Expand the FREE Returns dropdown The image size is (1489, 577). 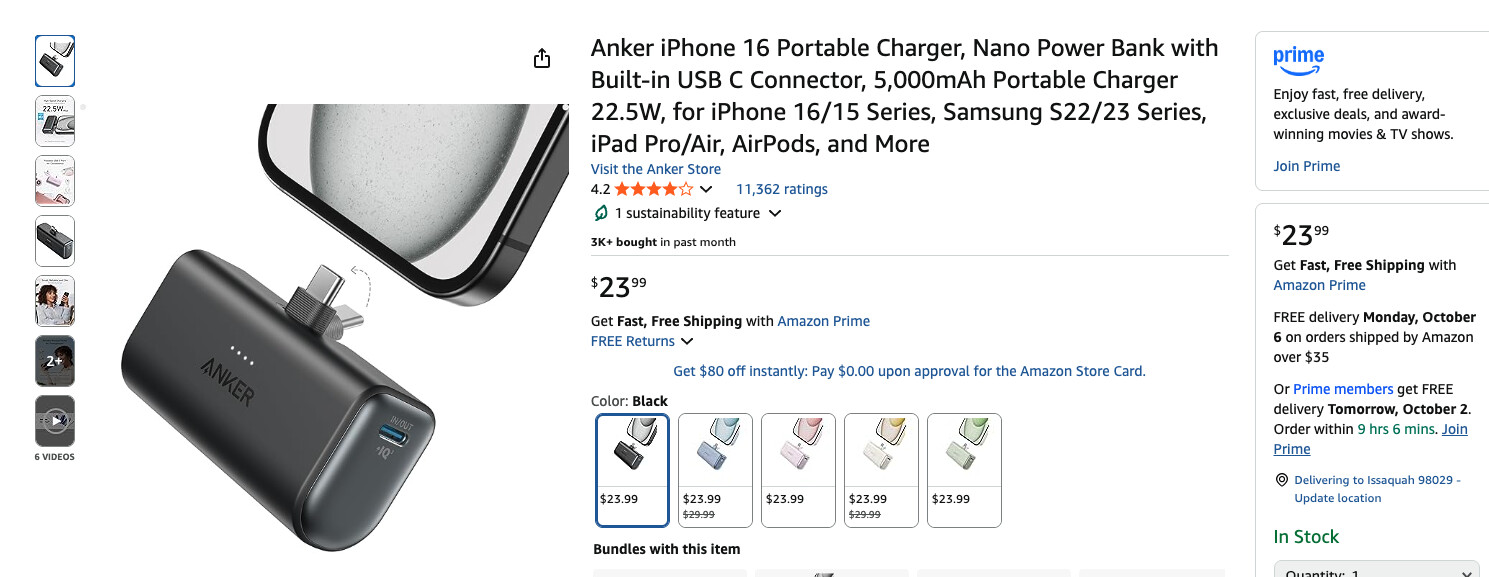coord(687,341)
